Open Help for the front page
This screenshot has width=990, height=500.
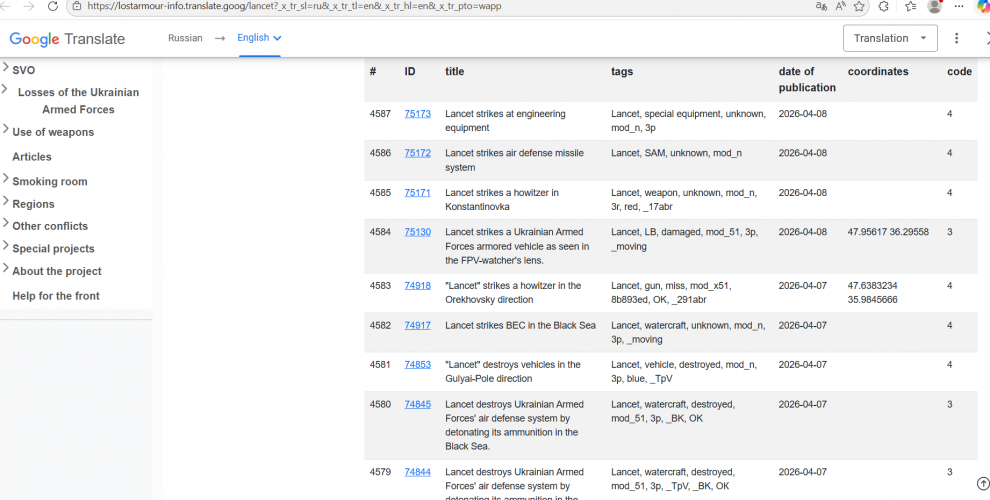pos(56,296)
